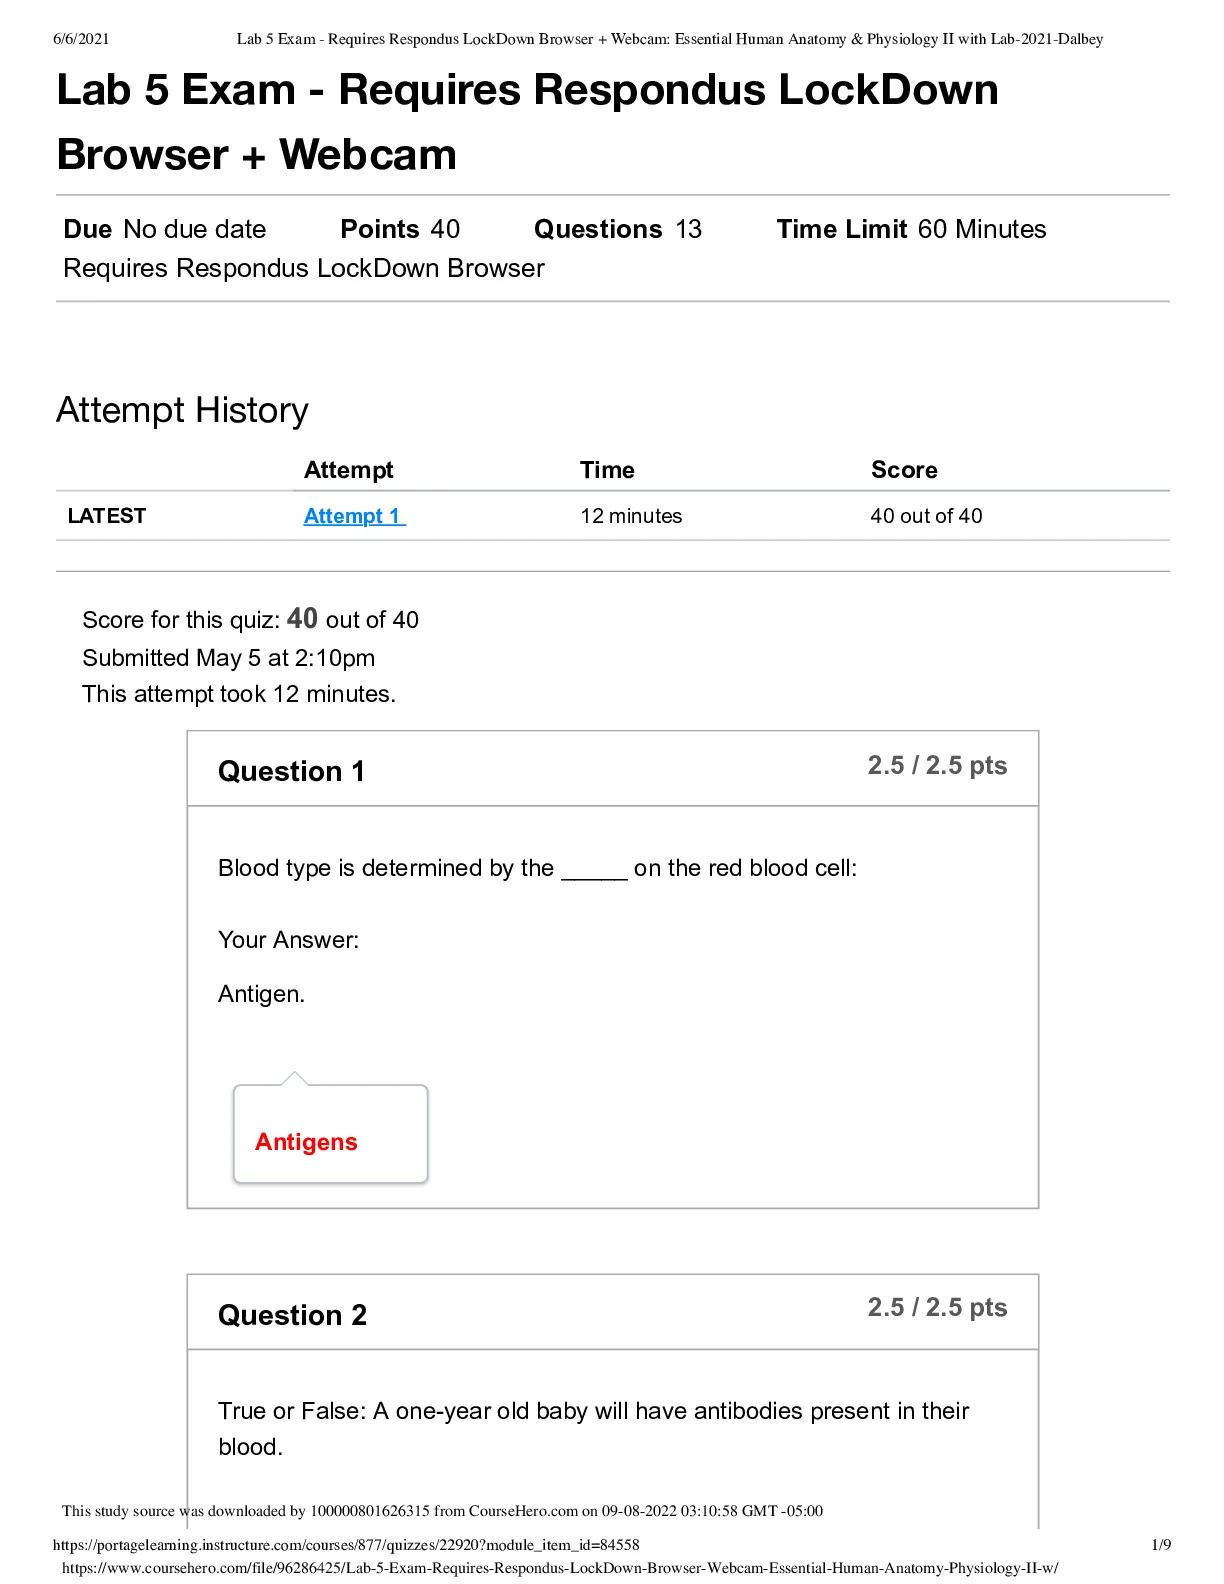The height and width of the screenshot is (1584, 1224).
Task: Click the Questions 13 label
Action: pyautogui.click(x=618, y=229)
